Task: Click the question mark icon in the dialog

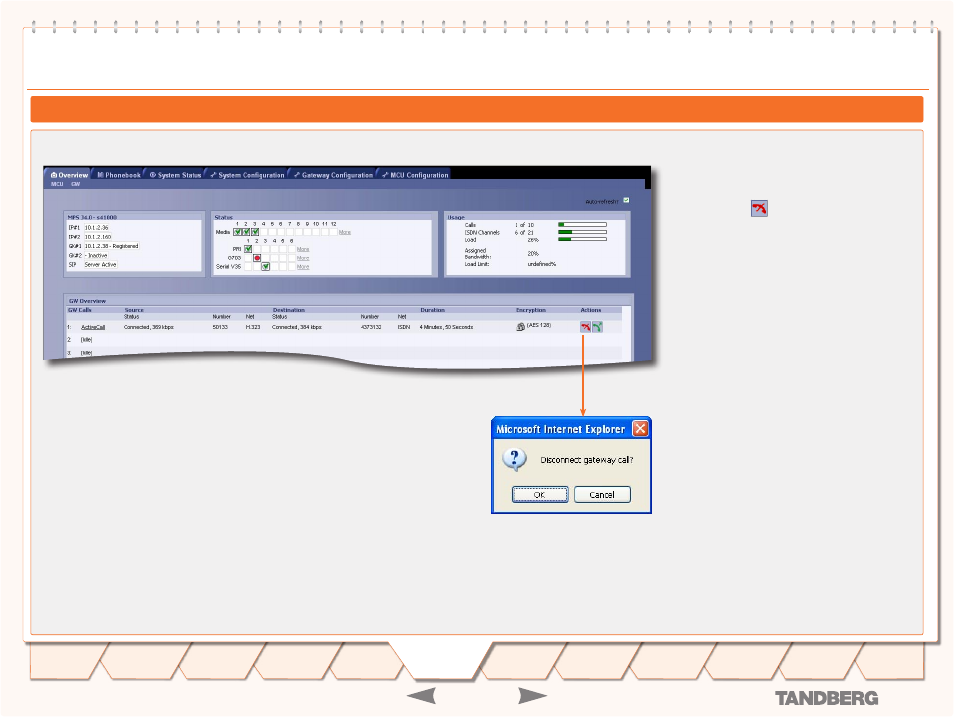Action: coord(515,460)
